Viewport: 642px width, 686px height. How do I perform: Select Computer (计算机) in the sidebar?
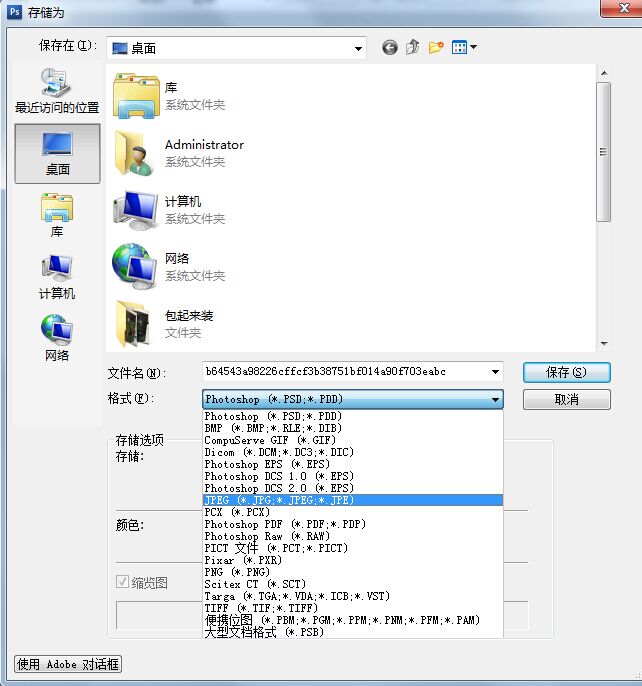pos(57,277)
